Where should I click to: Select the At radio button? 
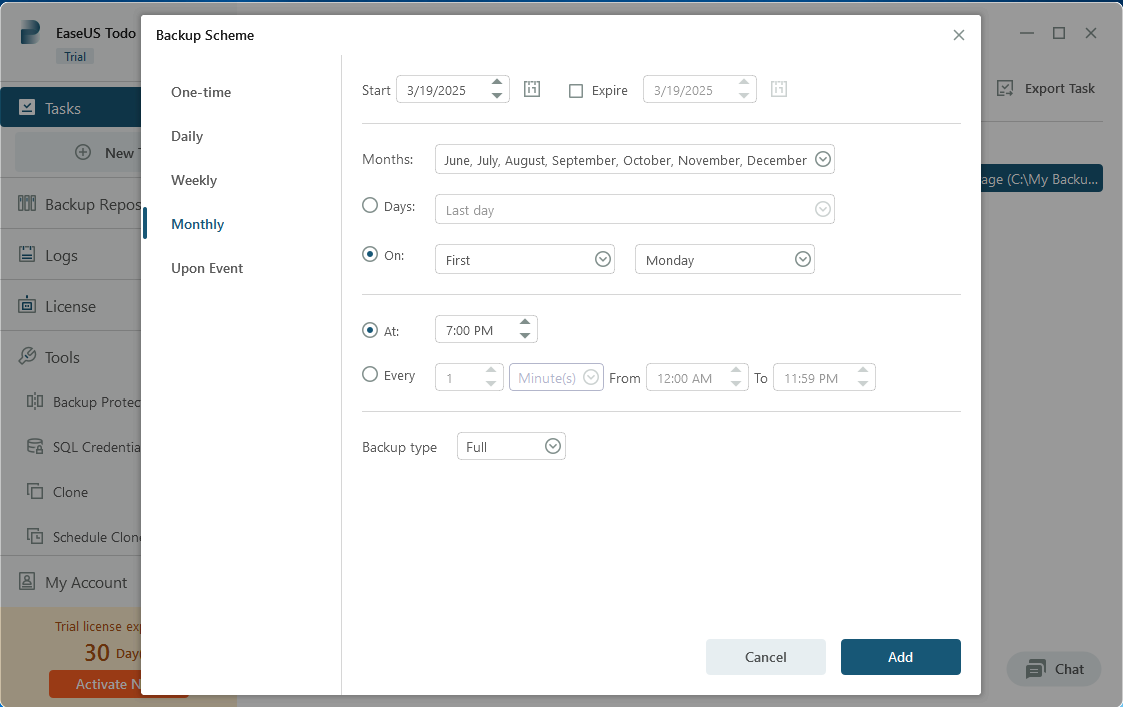[370, 330]
